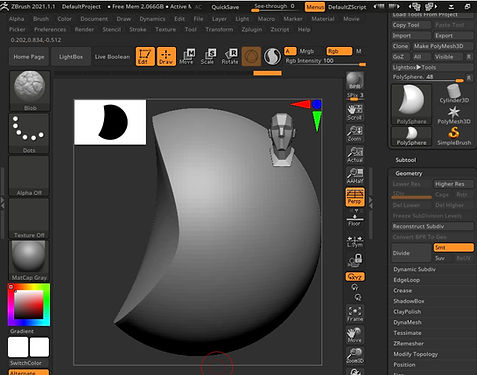This screenshot has width=477, height=375.
Task: Open the Blob brush selector
Action: tap(30, 91)
